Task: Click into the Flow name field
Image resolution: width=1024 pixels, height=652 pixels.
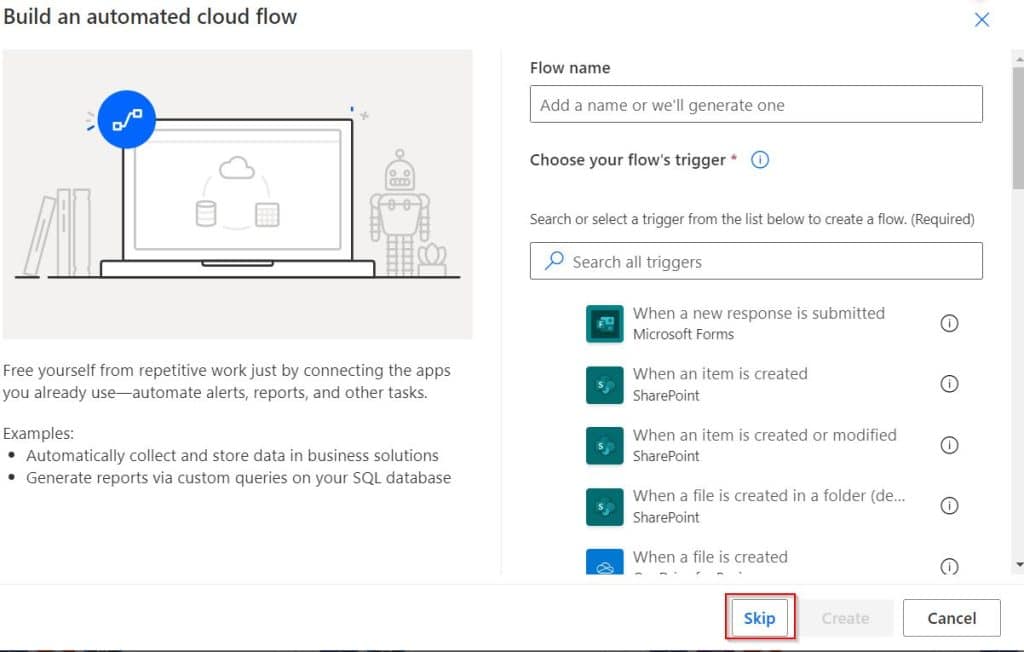Action: click(756, 105)
